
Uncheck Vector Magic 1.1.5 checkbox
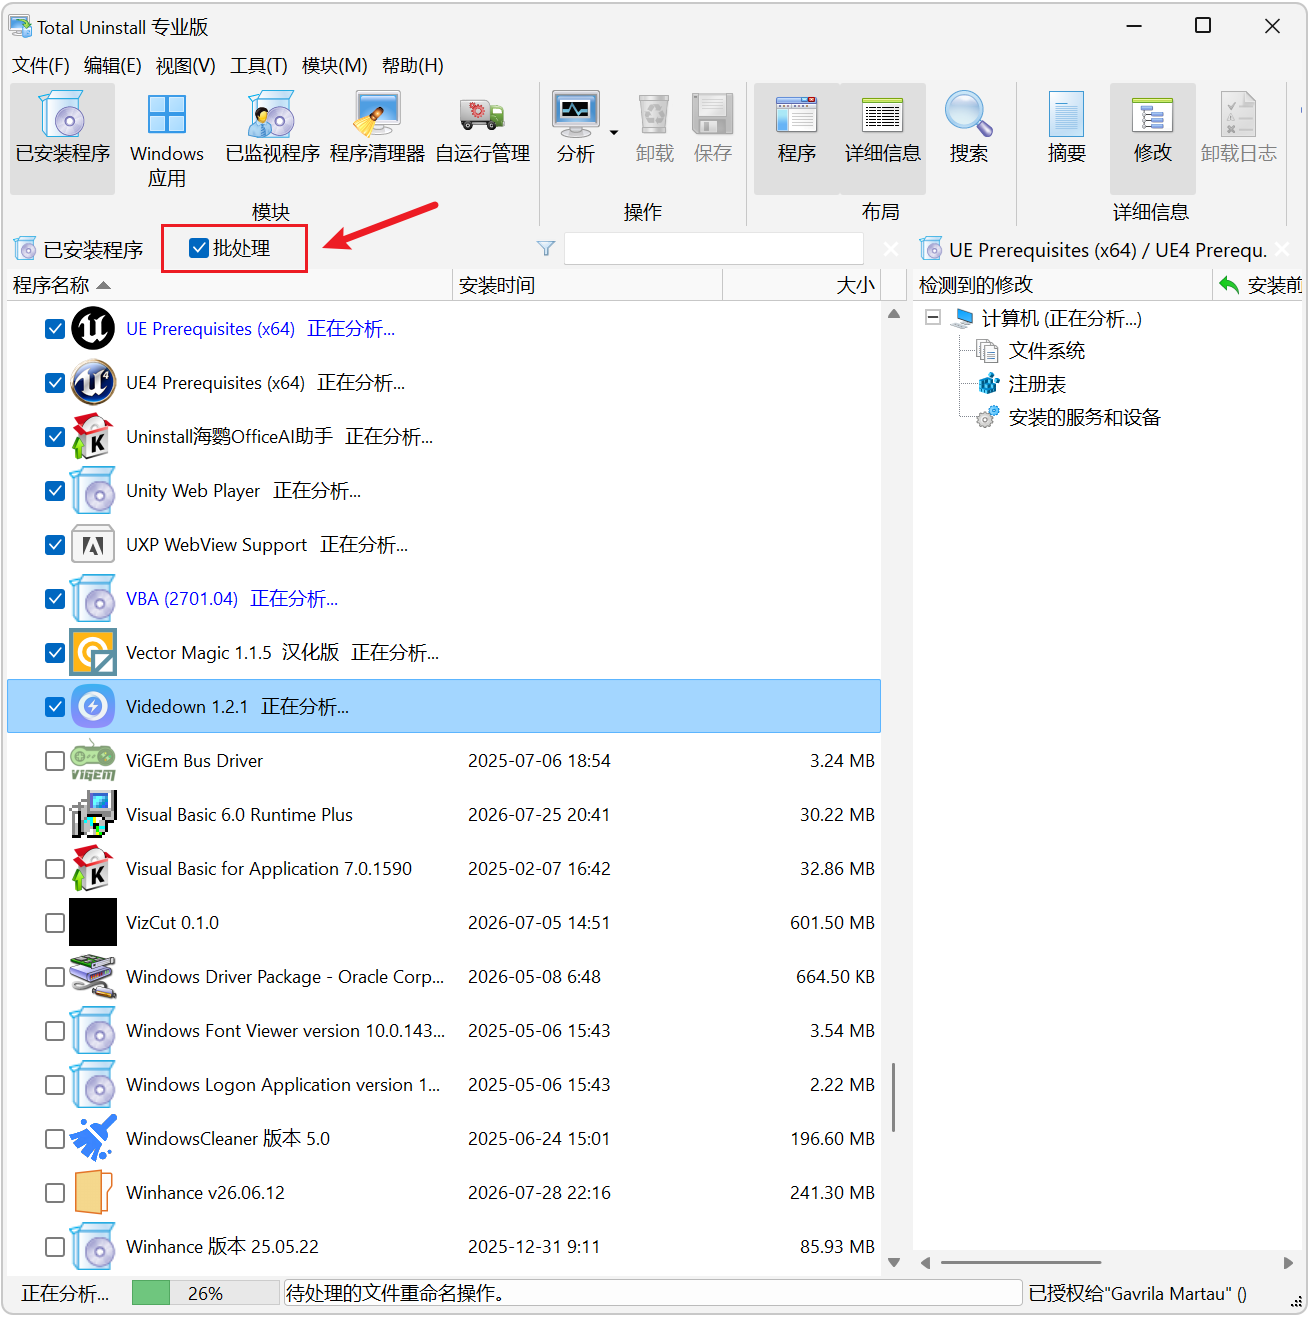point(55,653)
